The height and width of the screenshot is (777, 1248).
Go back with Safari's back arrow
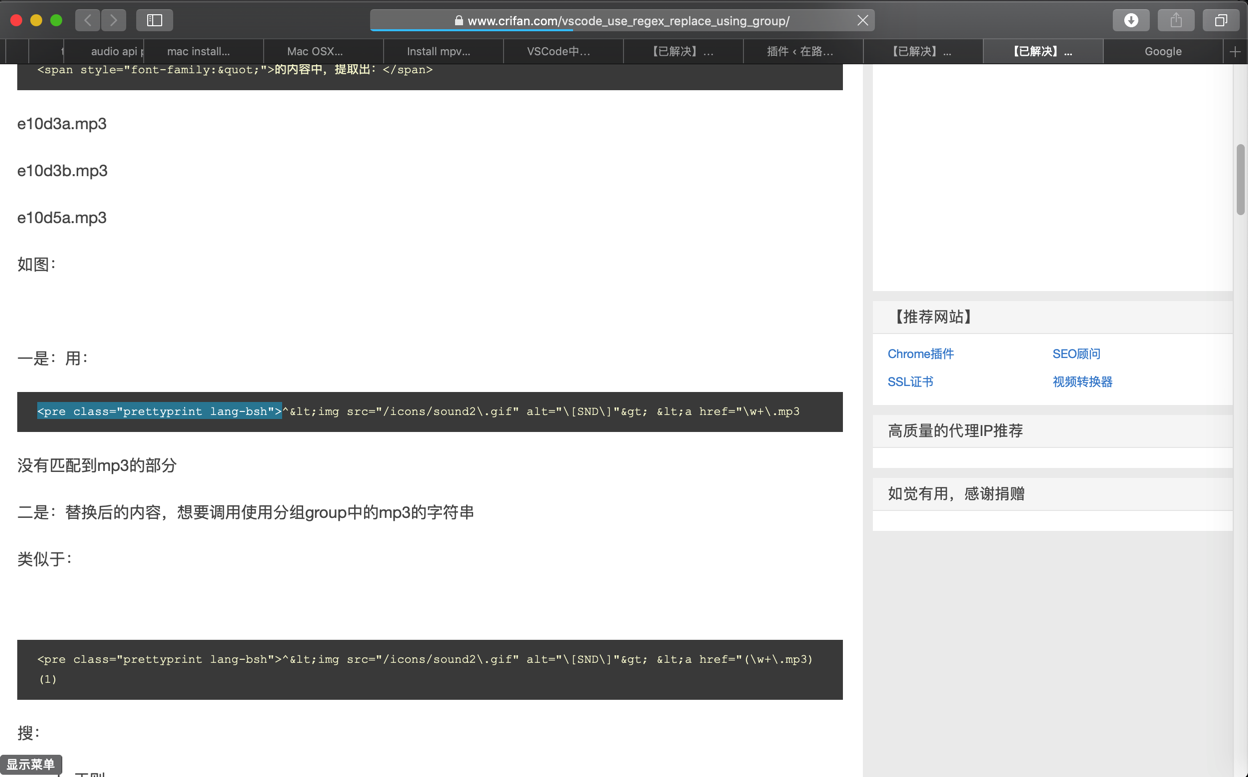point(87,20)
